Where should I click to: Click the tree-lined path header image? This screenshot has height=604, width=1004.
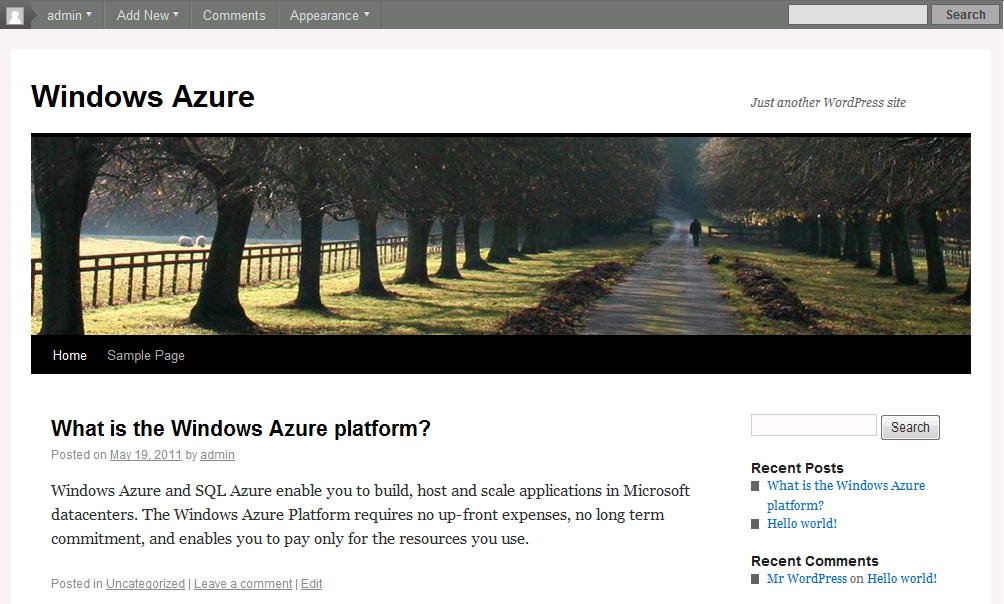click(501, 234)
